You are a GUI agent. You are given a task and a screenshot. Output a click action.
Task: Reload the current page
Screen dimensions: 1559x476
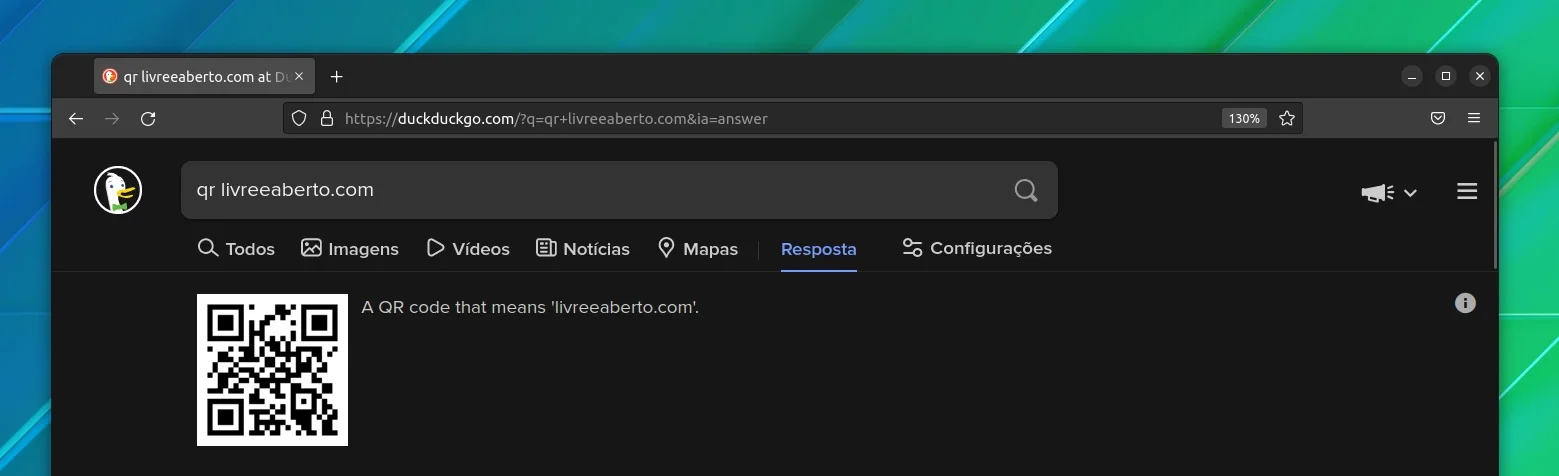[148, 118]
